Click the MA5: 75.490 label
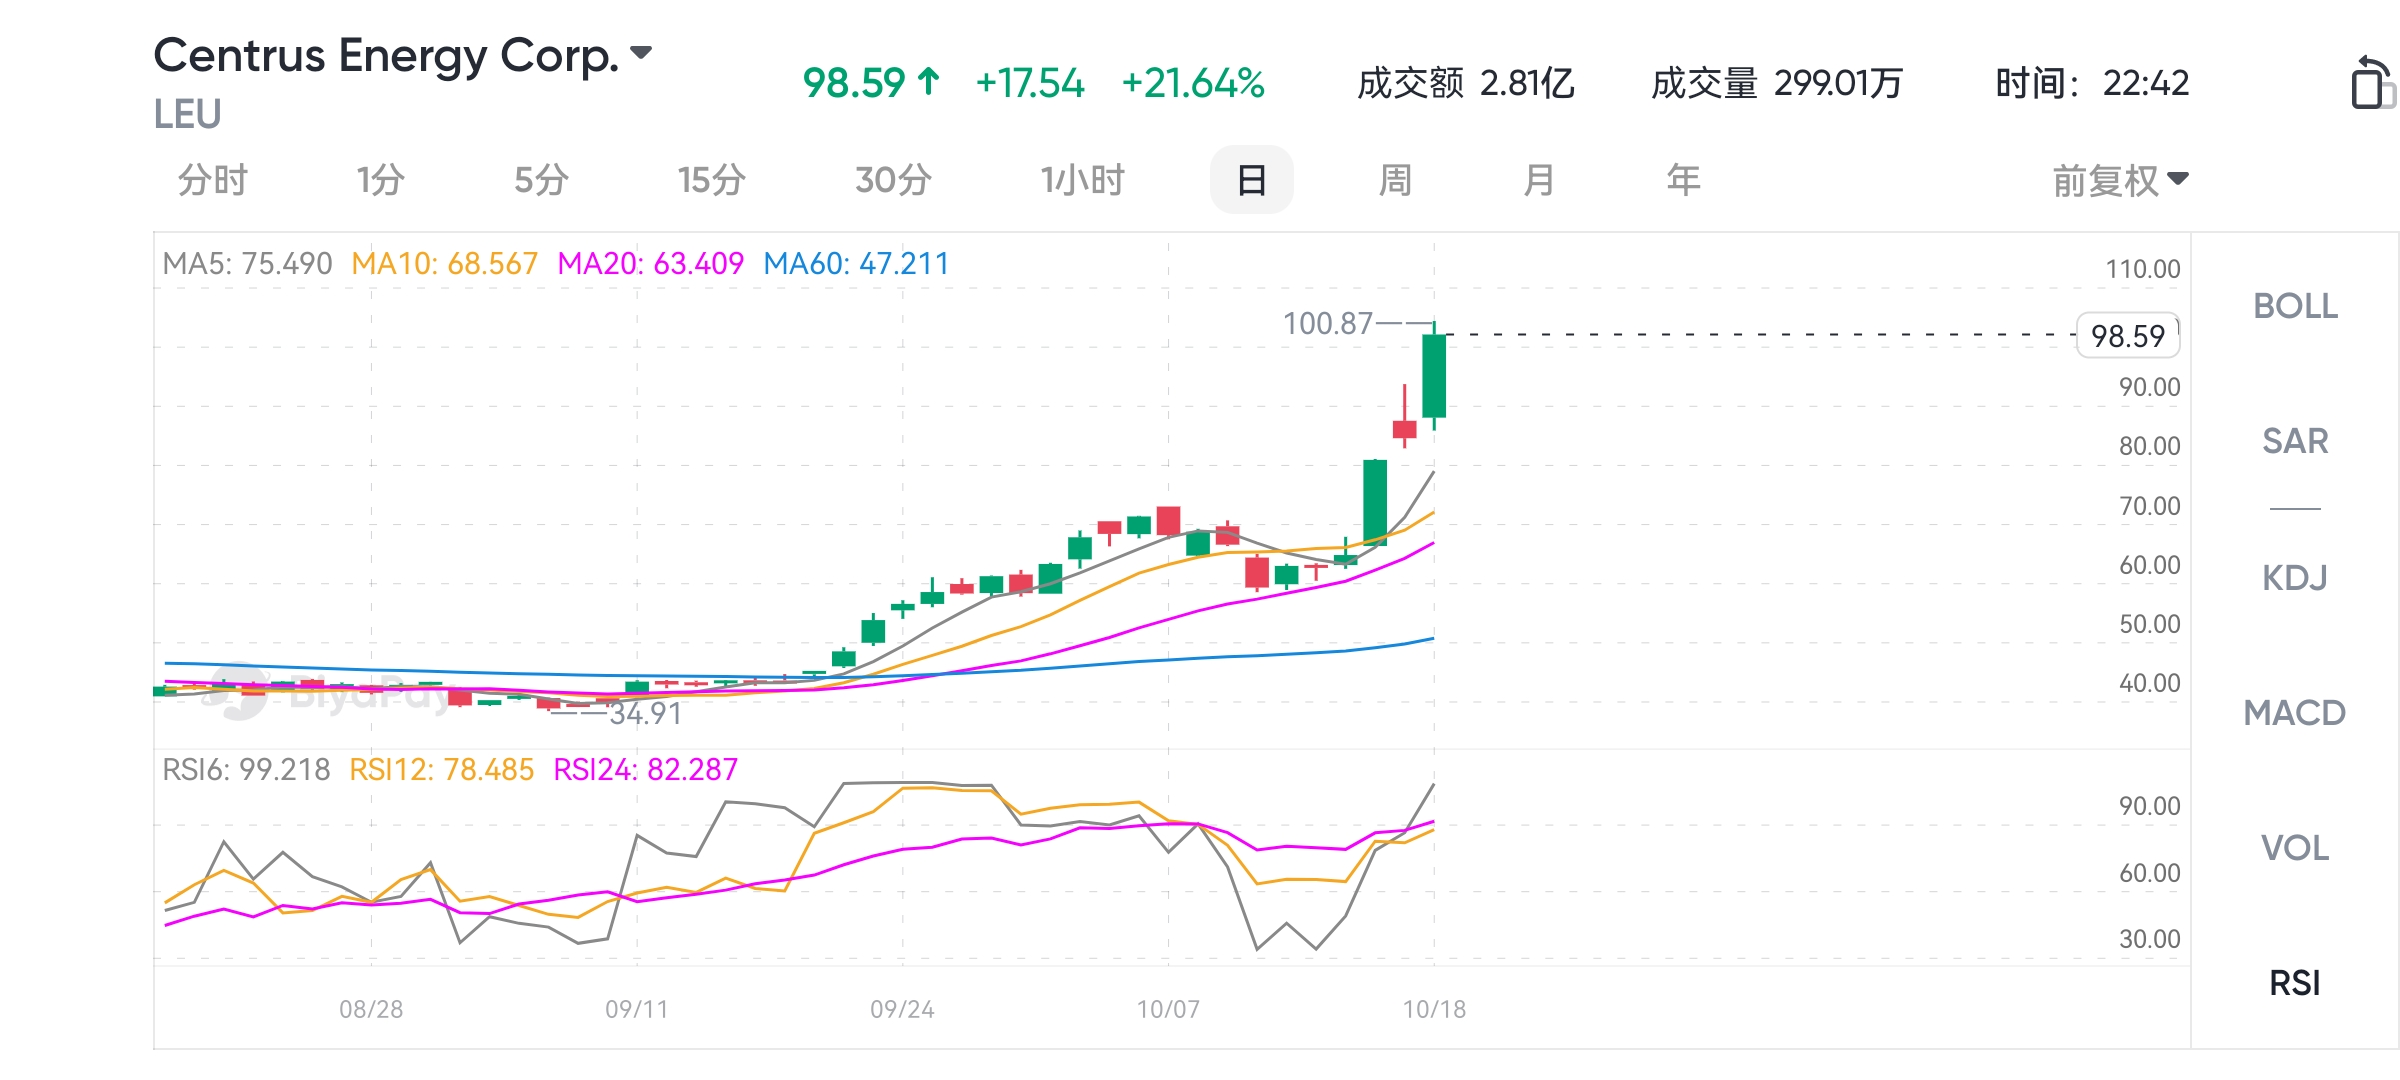Viewport: 2400px width, 1080px height. (x=247, y=264)
